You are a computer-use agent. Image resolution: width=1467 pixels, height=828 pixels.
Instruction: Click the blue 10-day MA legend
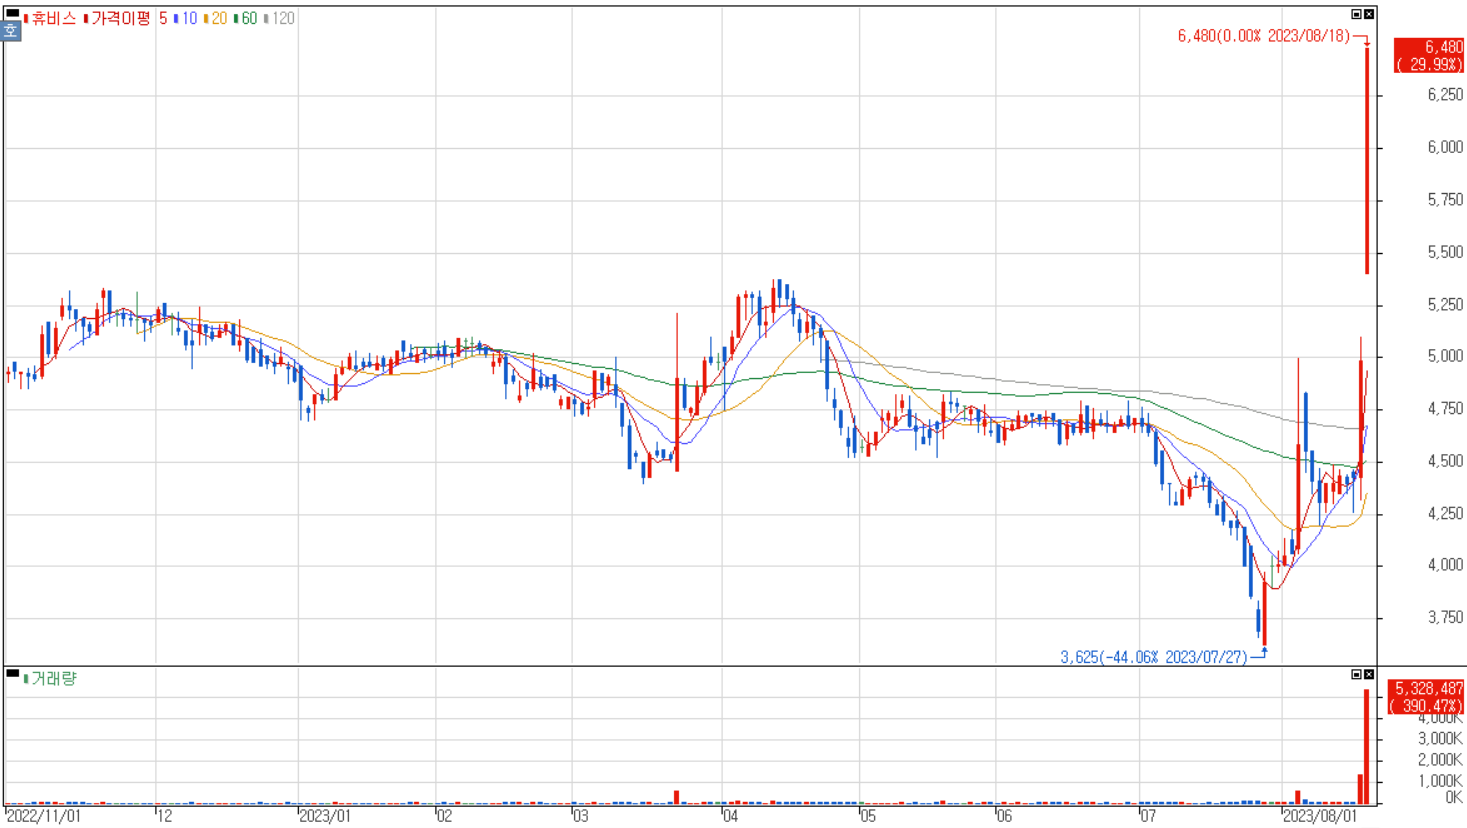[186, 18]
